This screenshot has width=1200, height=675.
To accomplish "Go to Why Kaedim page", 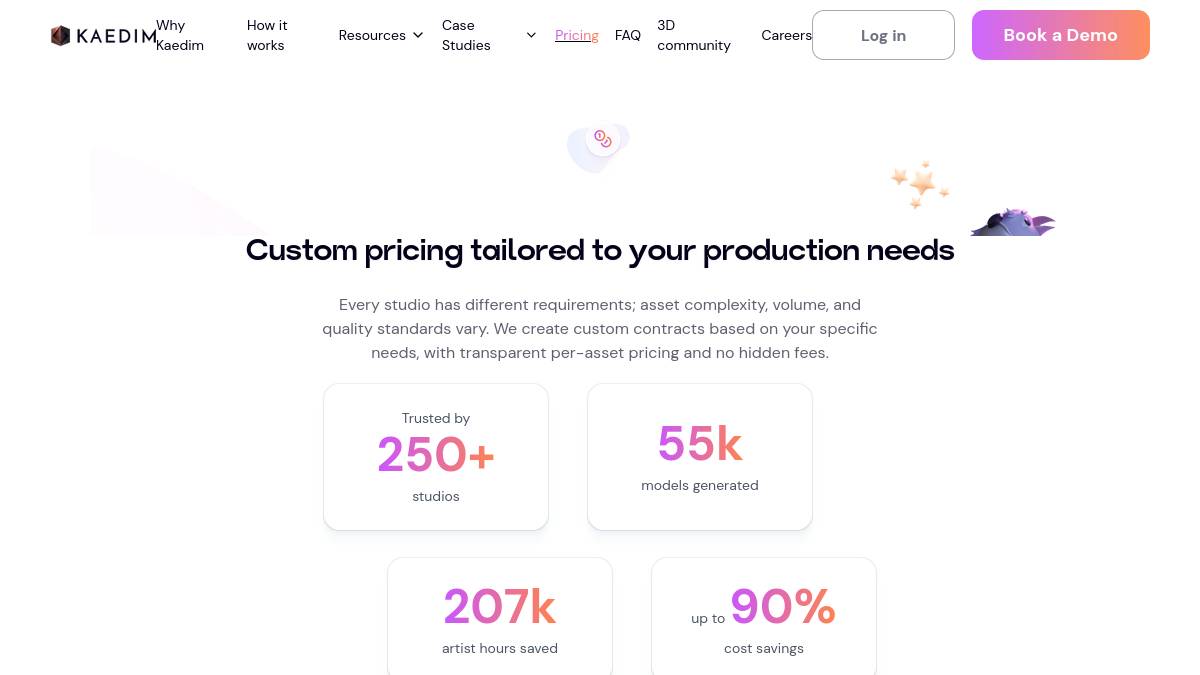I will [x=180, y=35].
